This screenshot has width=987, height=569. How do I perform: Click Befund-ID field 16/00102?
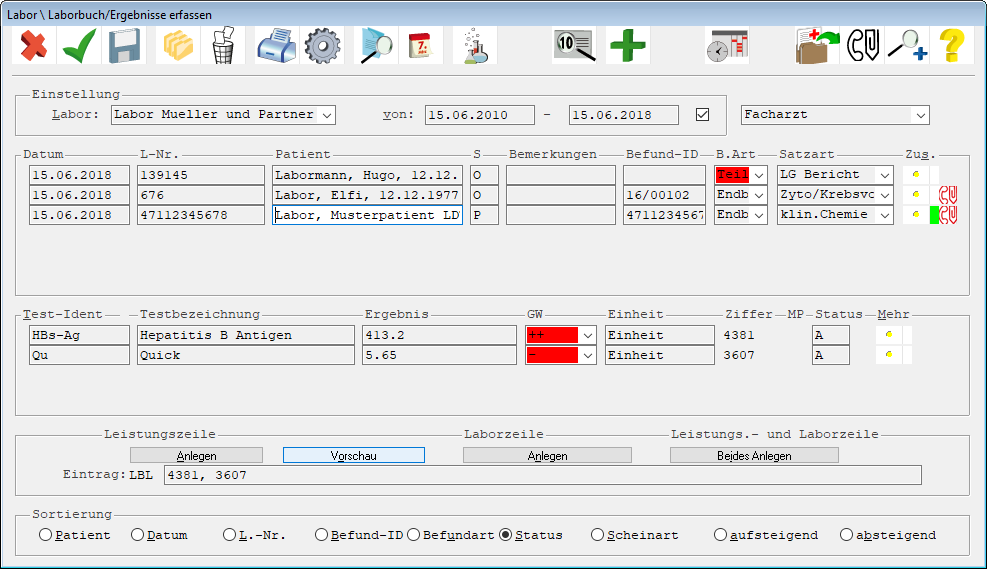pos(665,195)
